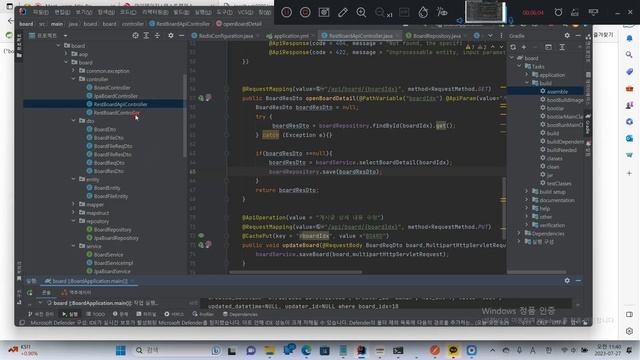640x360 pixels.
Task: Open JpaBoardRepository interface in project tree
Action: (x=116, y=238)
